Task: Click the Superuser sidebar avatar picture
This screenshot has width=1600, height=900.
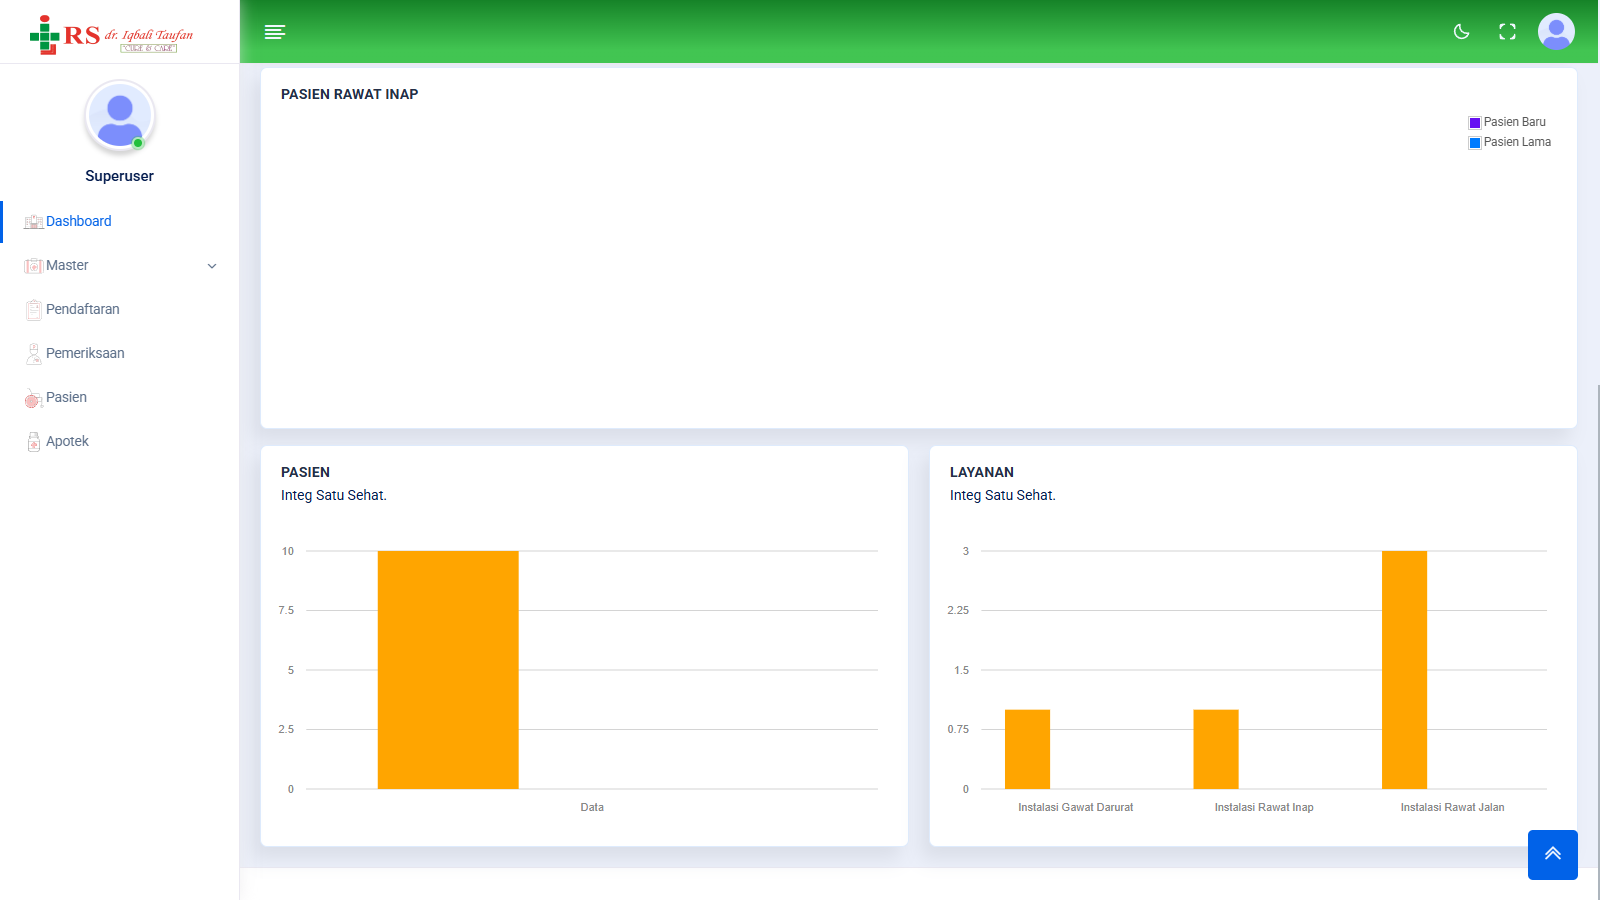Action: pyautogui.click(x=120, y=116)
